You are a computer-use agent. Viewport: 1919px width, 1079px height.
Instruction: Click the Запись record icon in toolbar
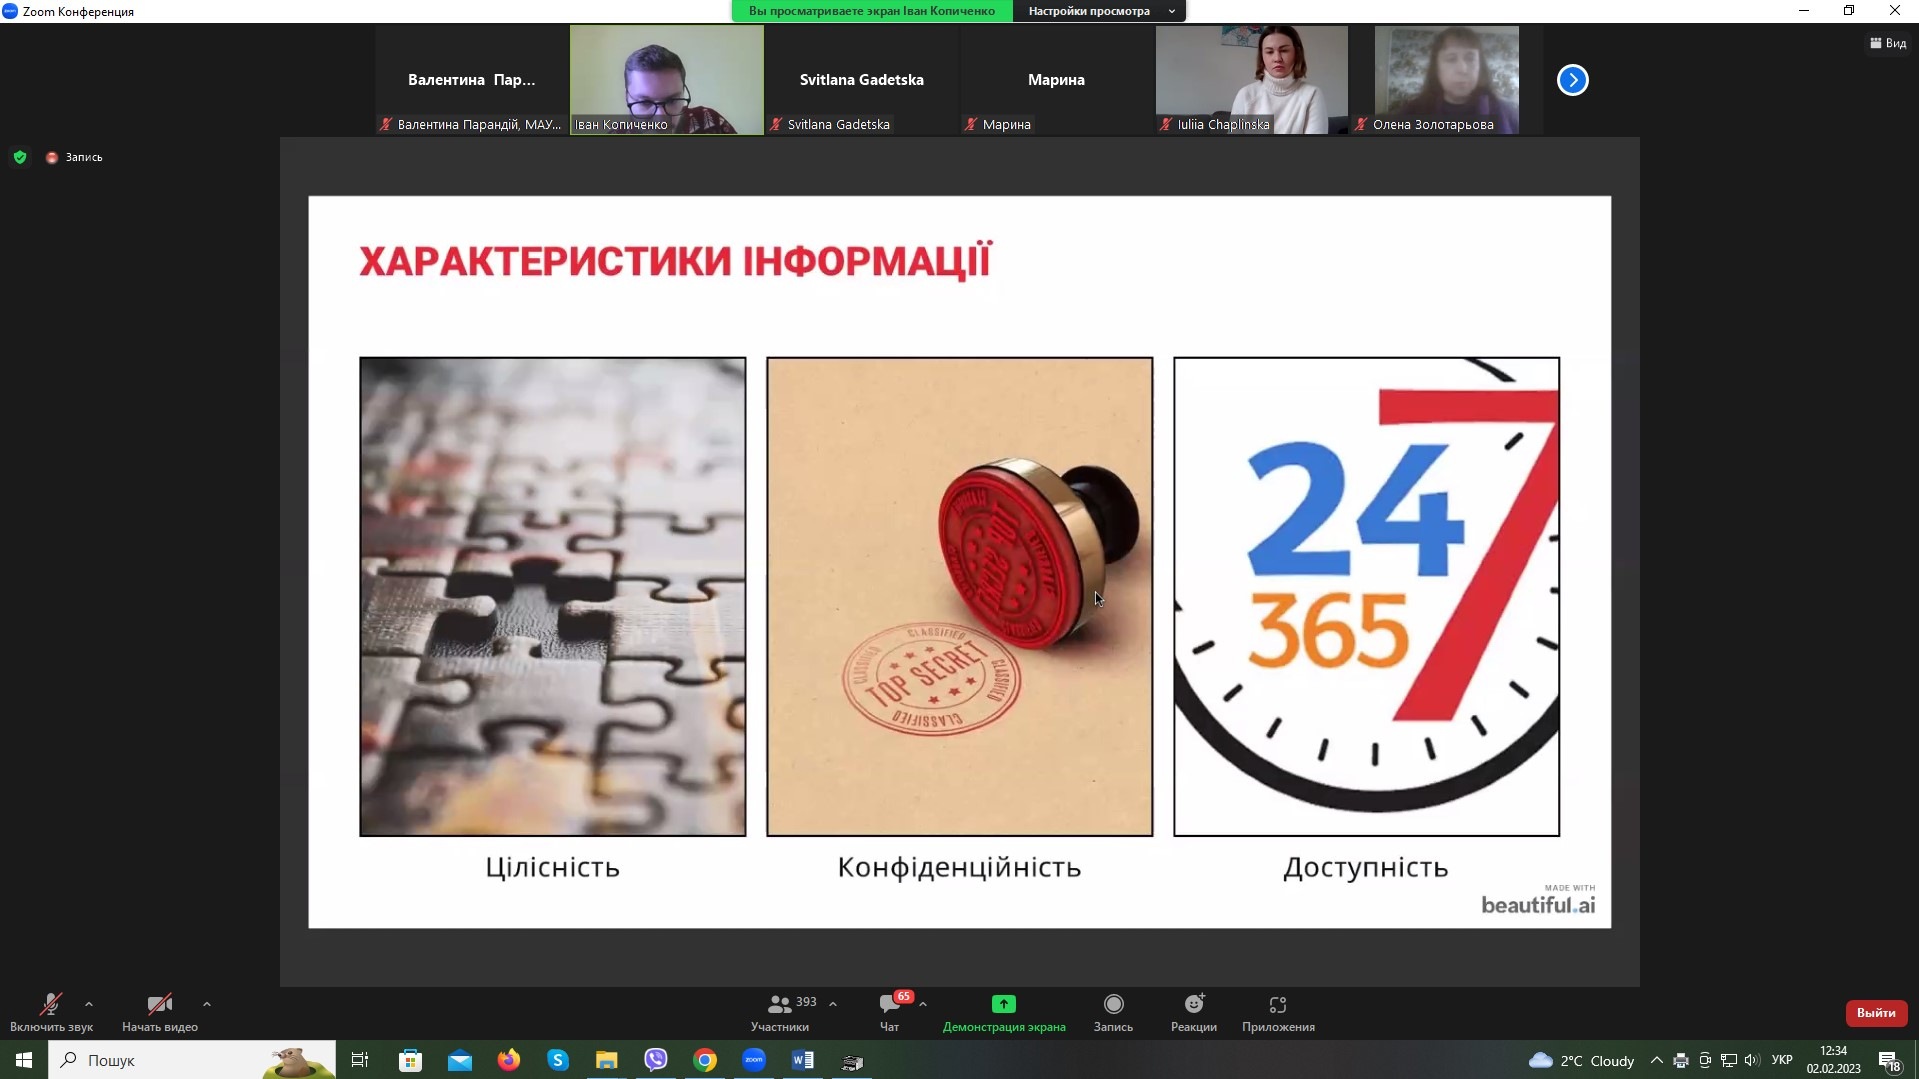pos(1113,1011)
